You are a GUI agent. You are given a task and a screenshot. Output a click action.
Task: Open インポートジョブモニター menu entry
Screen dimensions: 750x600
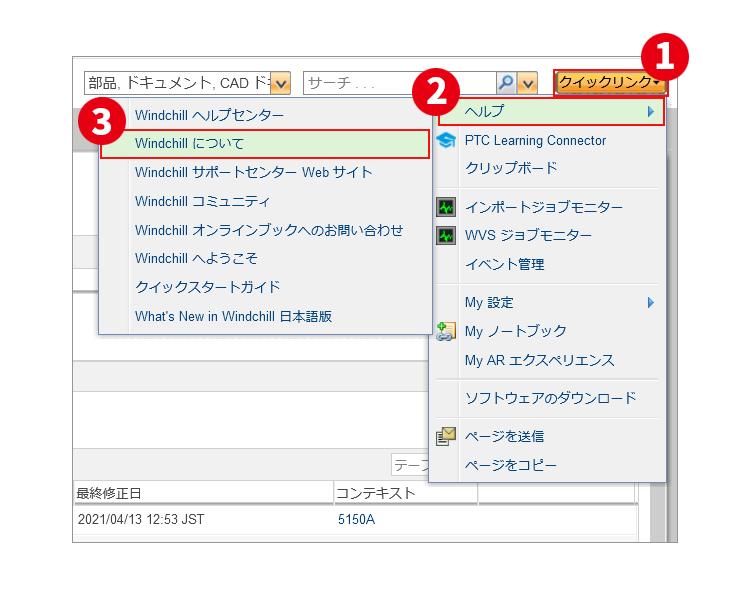point(544,207)
